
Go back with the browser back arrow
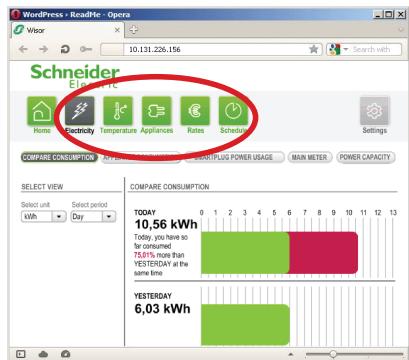[x=23, y=49]
